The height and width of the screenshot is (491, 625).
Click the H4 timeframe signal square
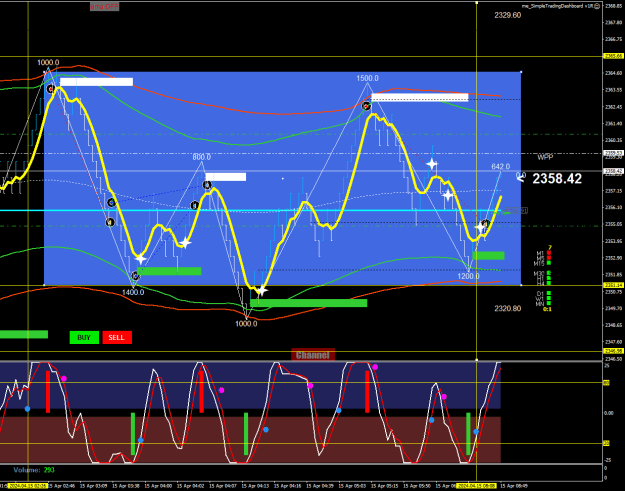pos(549,283)
